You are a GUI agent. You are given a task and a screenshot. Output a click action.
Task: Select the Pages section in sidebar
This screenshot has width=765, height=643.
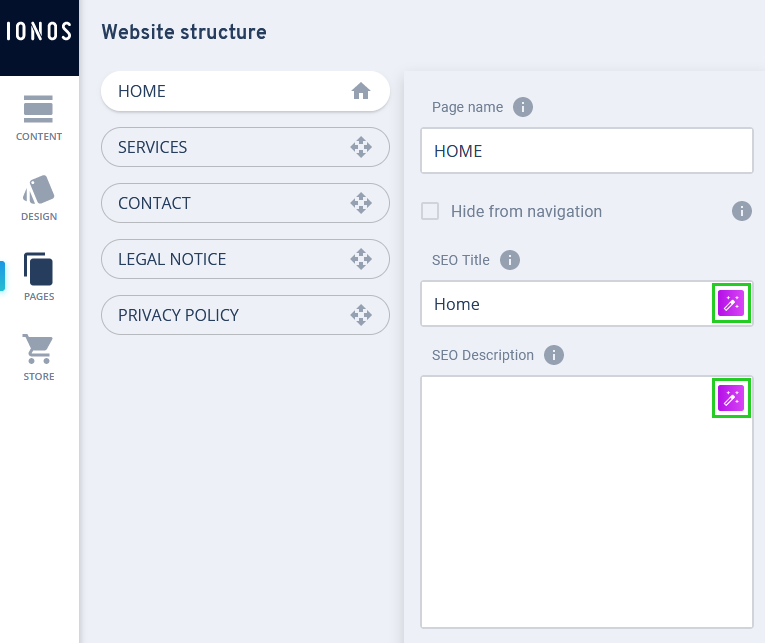coord(39,278)
